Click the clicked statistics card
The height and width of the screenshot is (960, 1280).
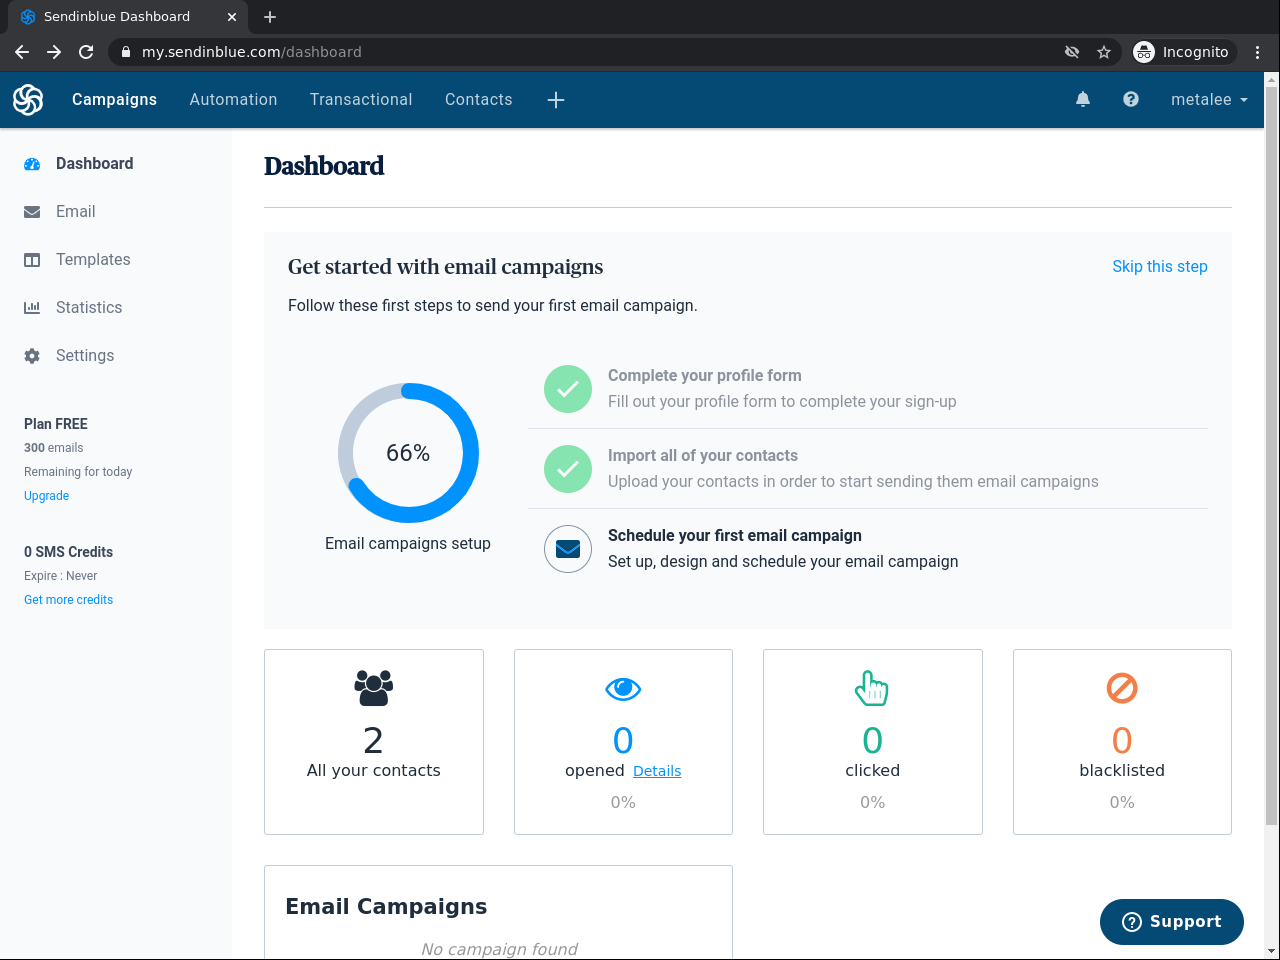point(873,742)
